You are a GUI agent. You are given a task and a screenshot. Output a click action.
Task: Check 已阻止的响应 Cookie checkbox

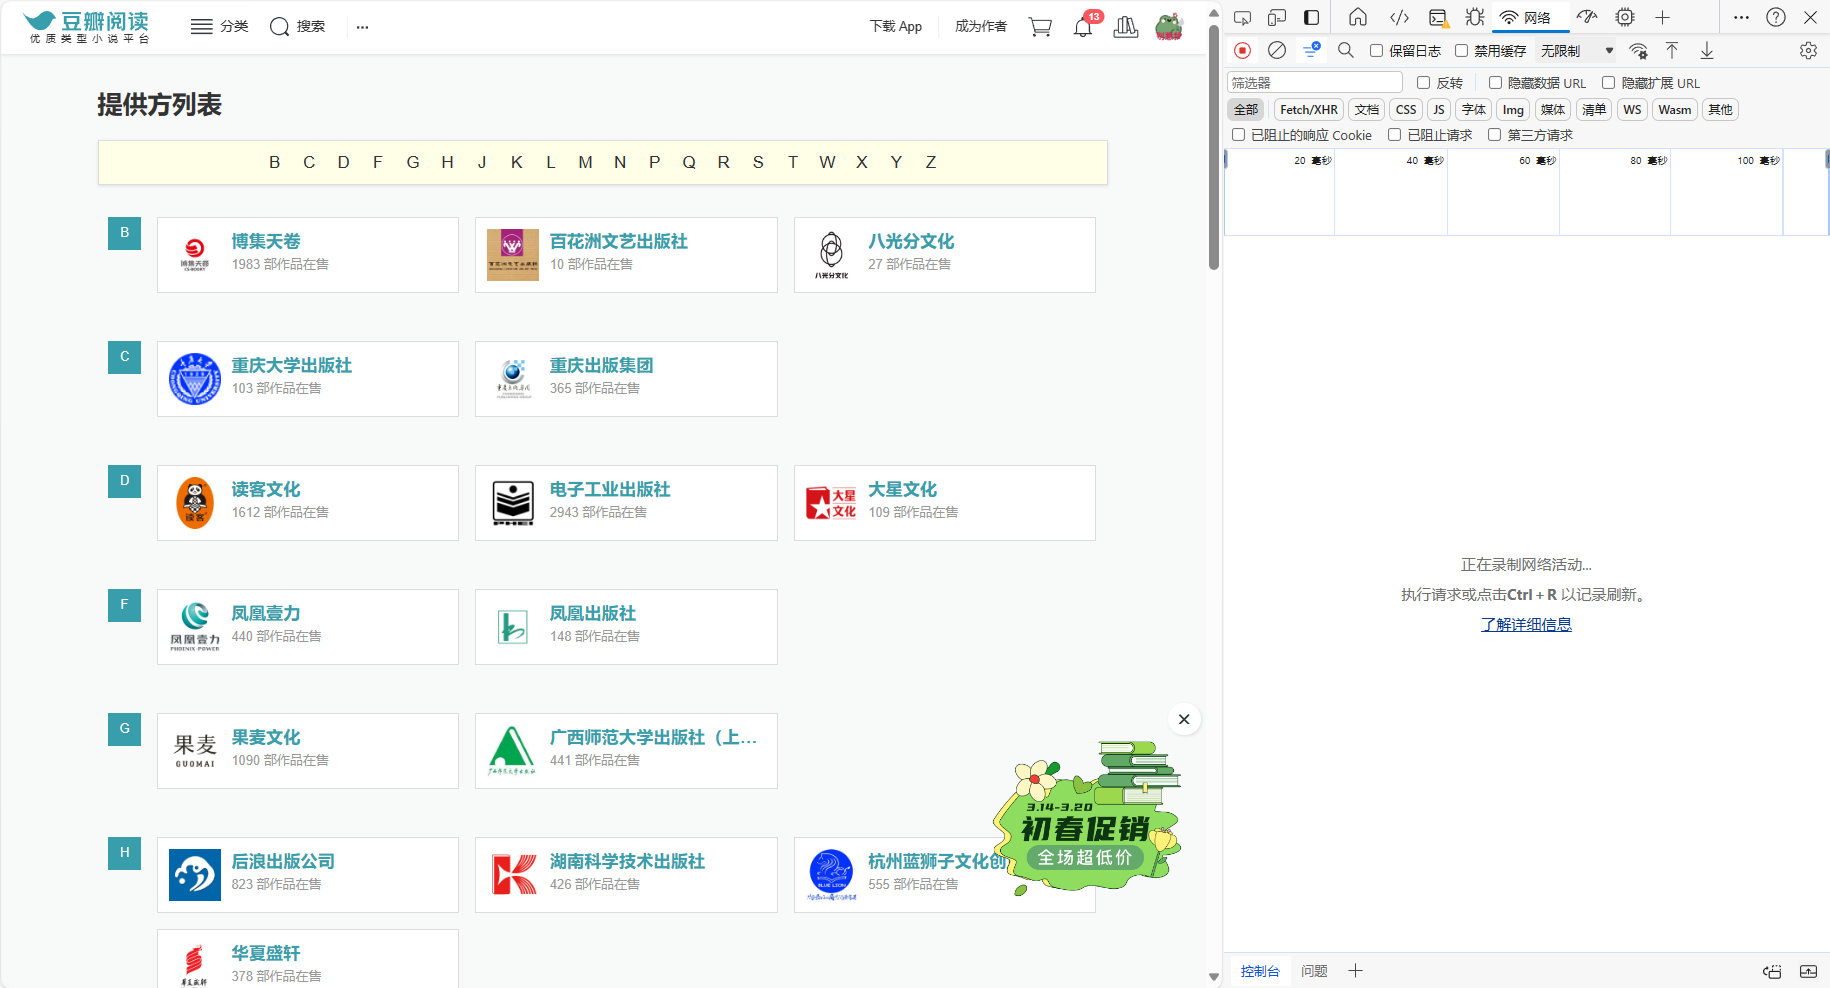(1239, 135)
